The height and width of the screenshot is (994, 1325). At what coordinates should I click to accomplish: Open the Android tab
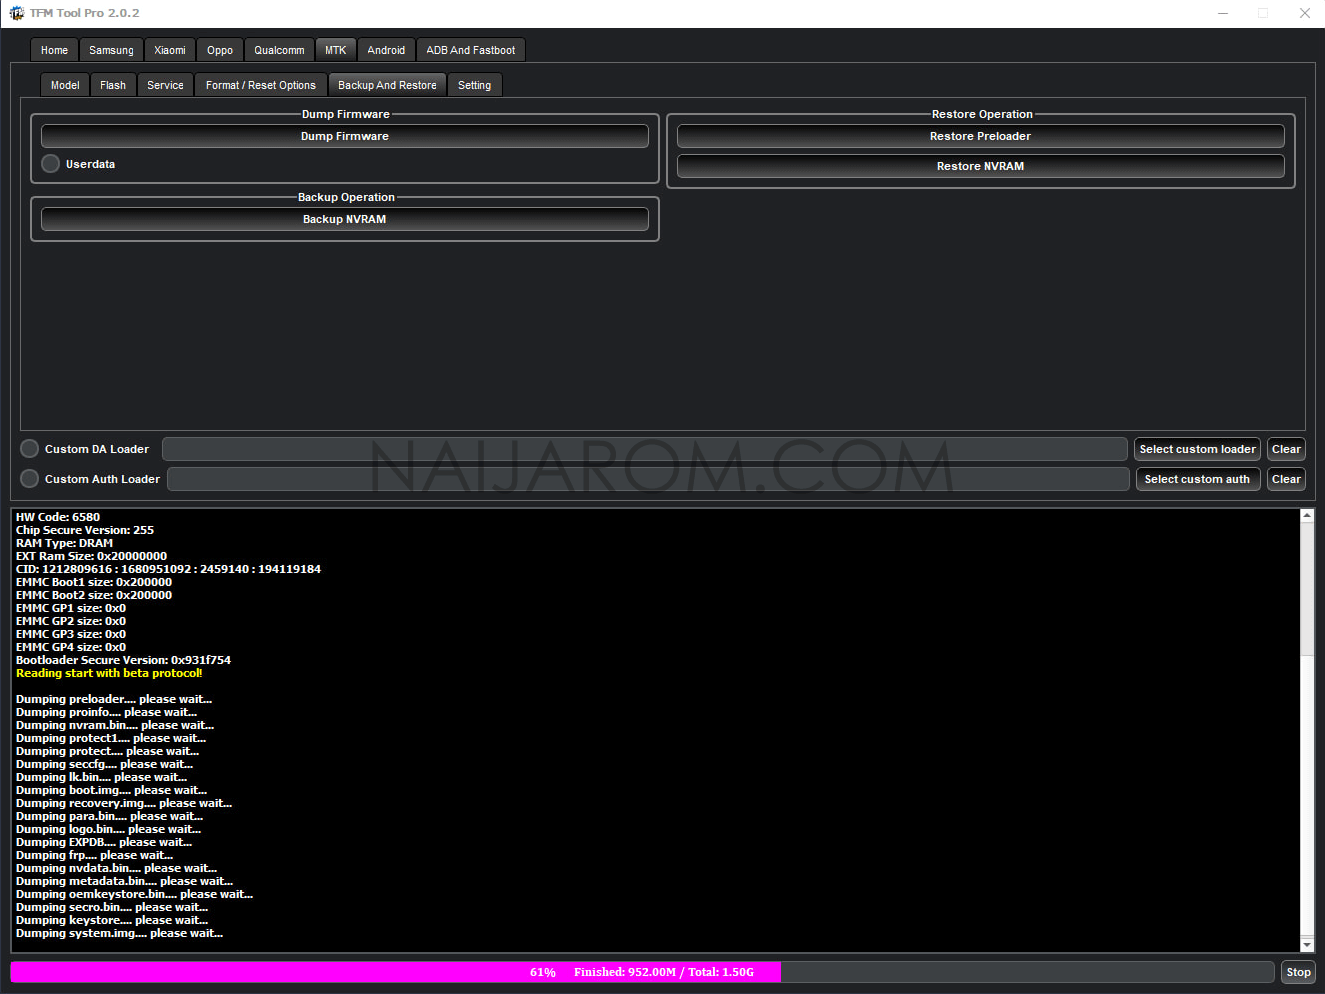coord(386,50)
